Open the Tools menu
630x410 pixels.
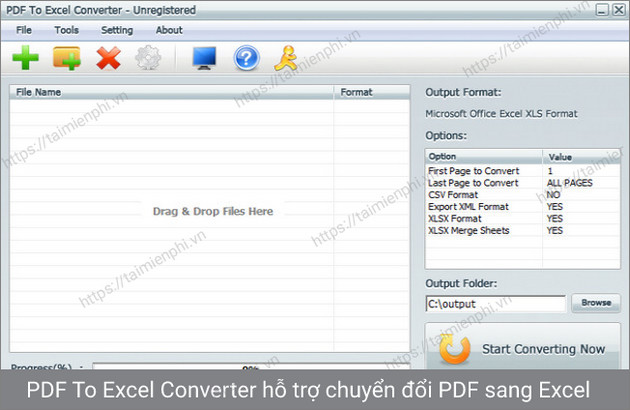coord(67,30)
